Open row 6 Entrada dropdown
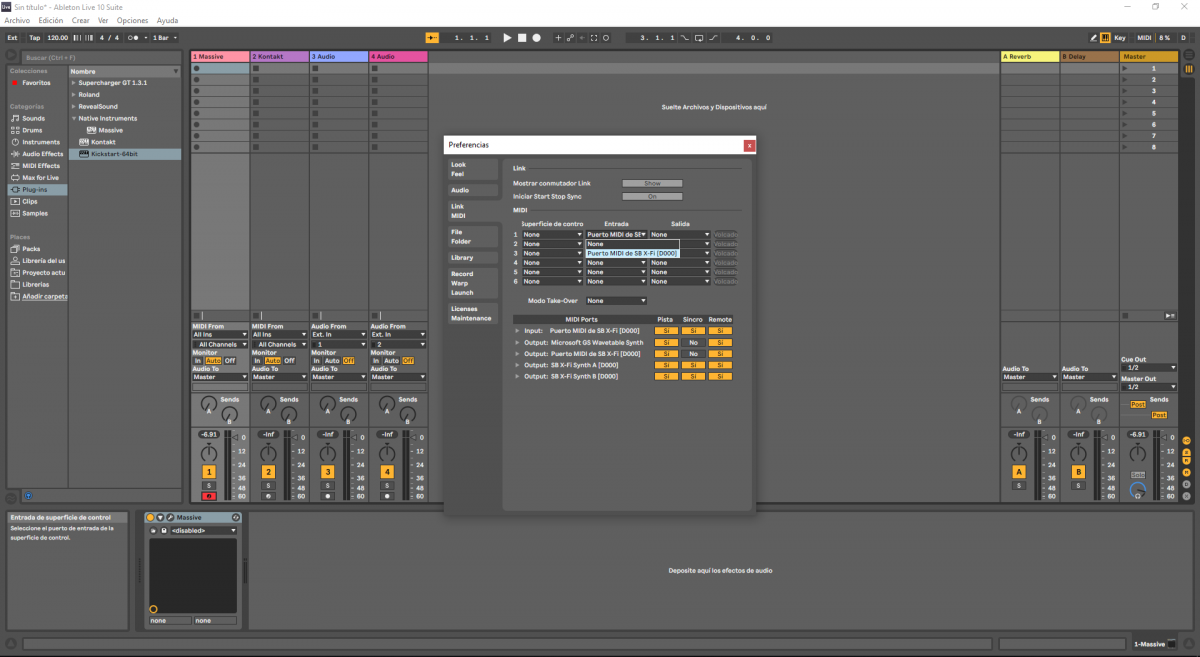The image size is (1200, 657). (616, 281)
